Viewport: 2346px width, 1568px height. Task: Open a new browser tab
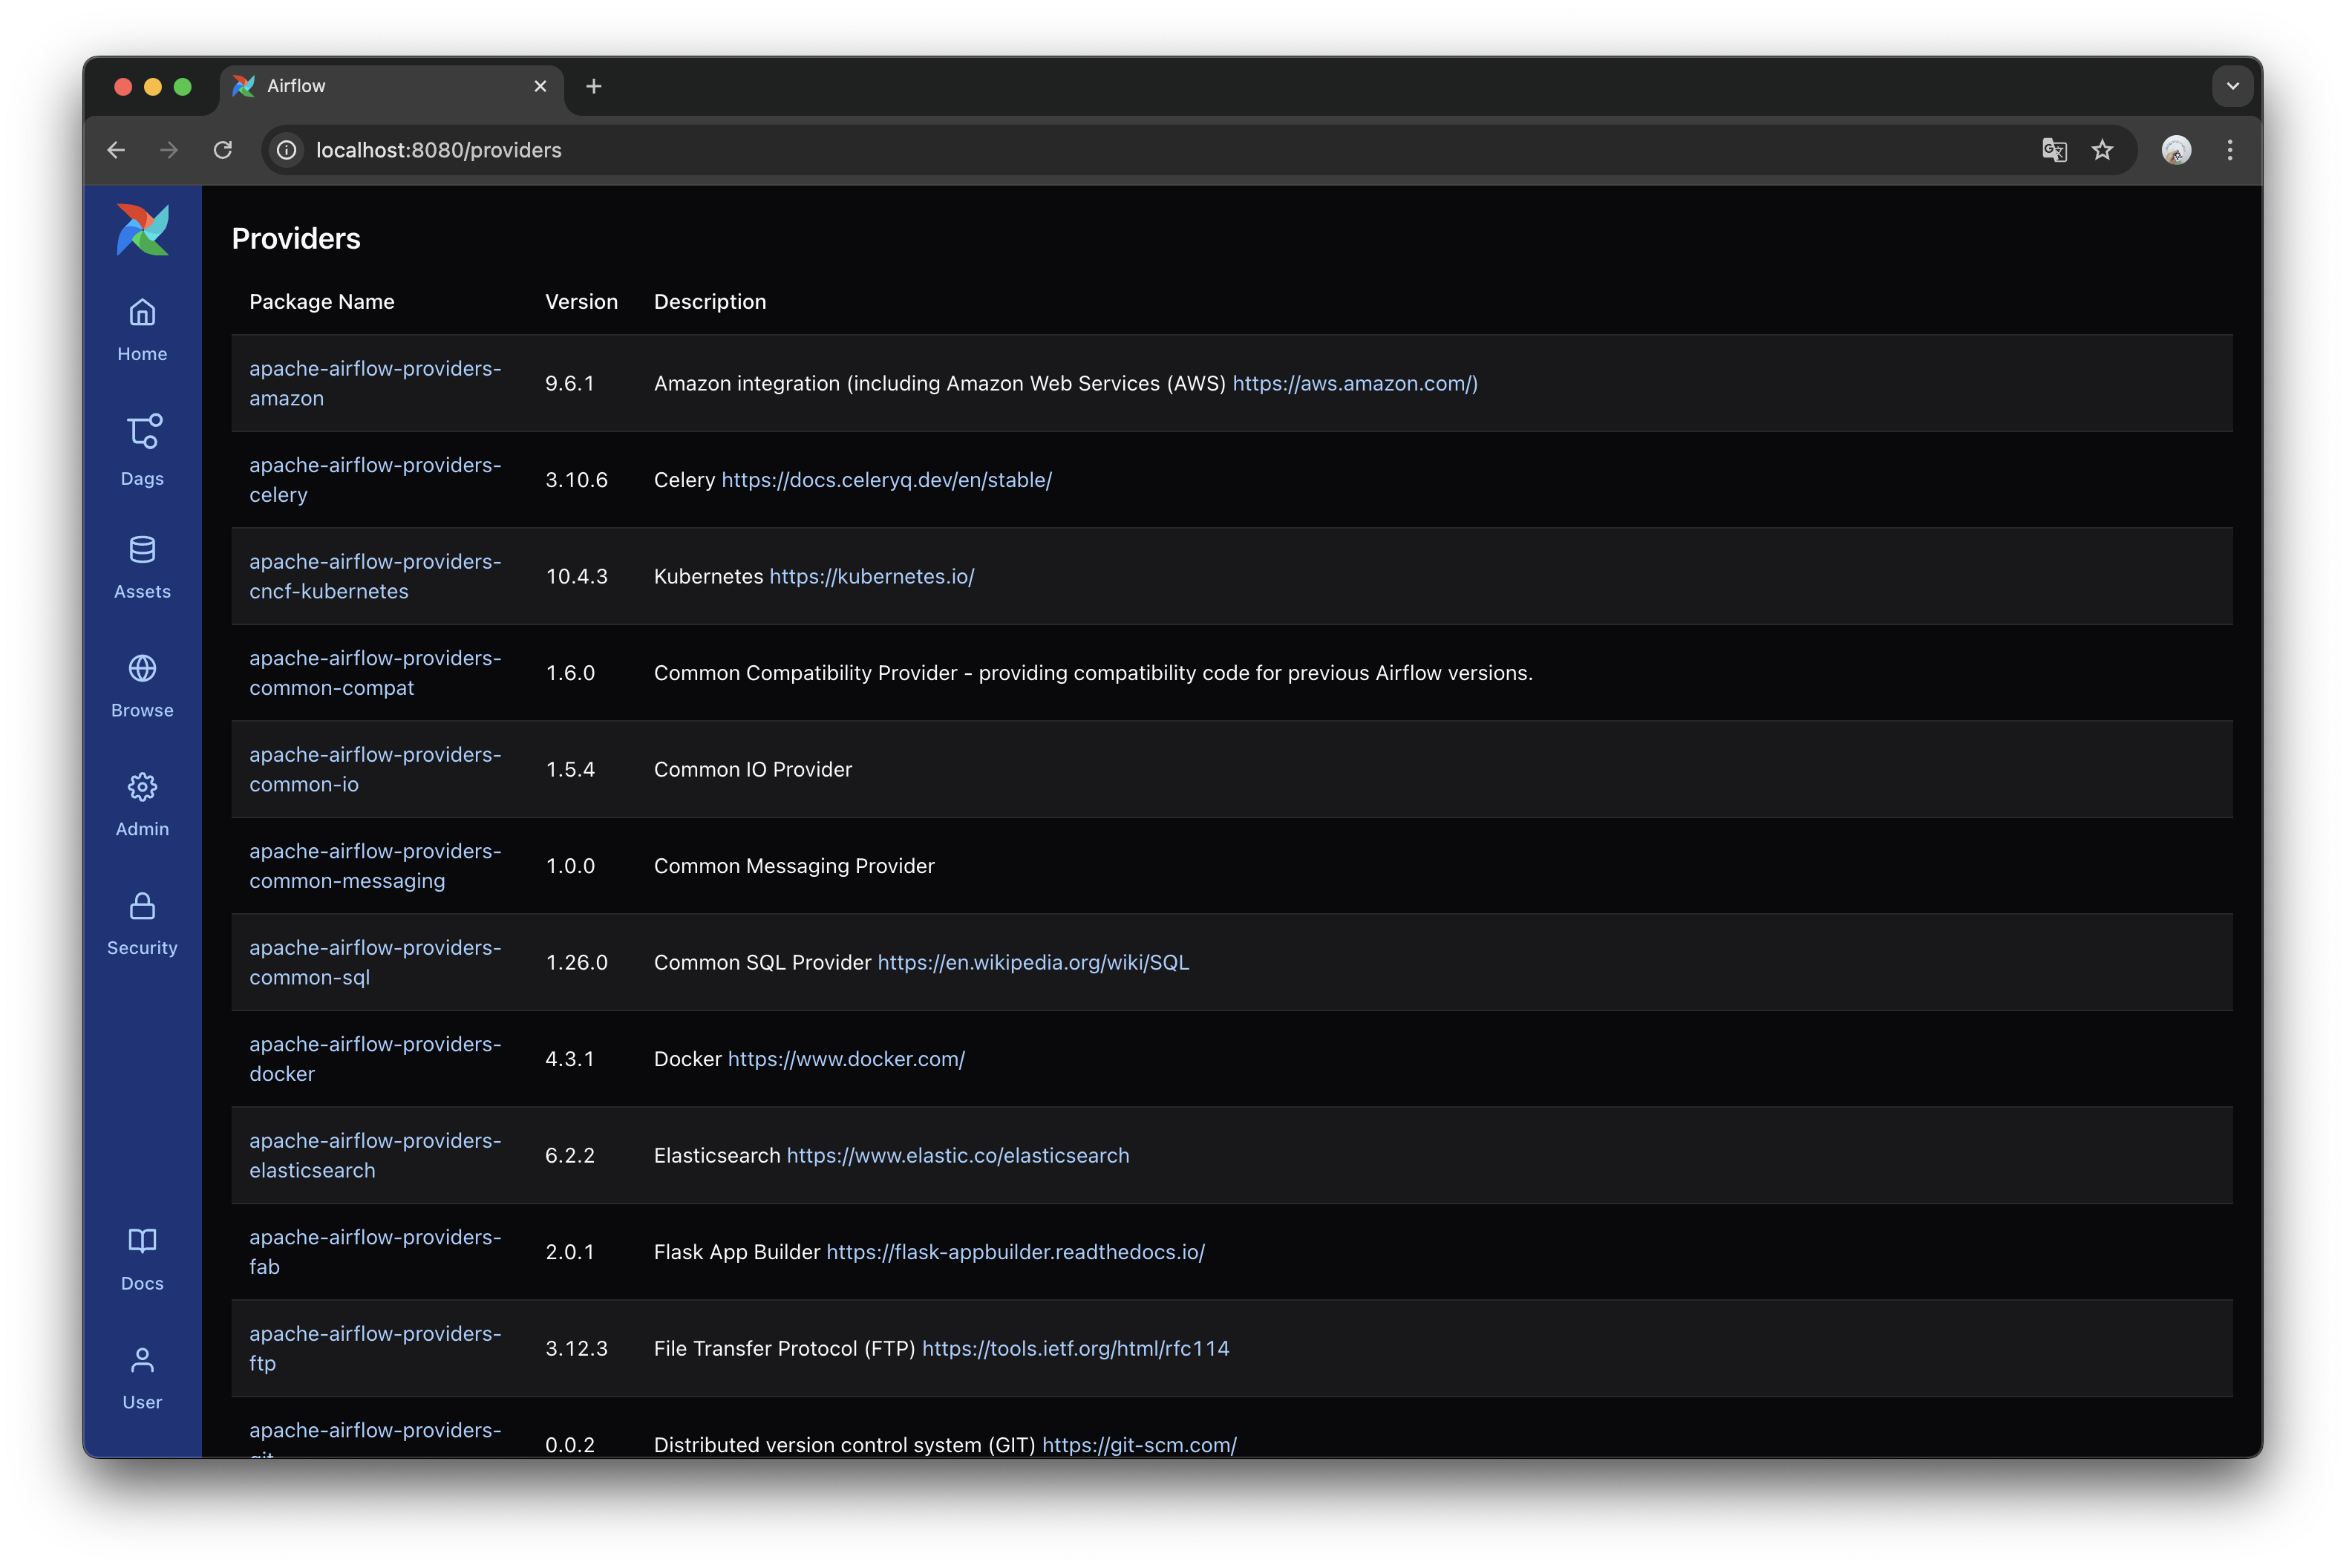coord(594,86)
